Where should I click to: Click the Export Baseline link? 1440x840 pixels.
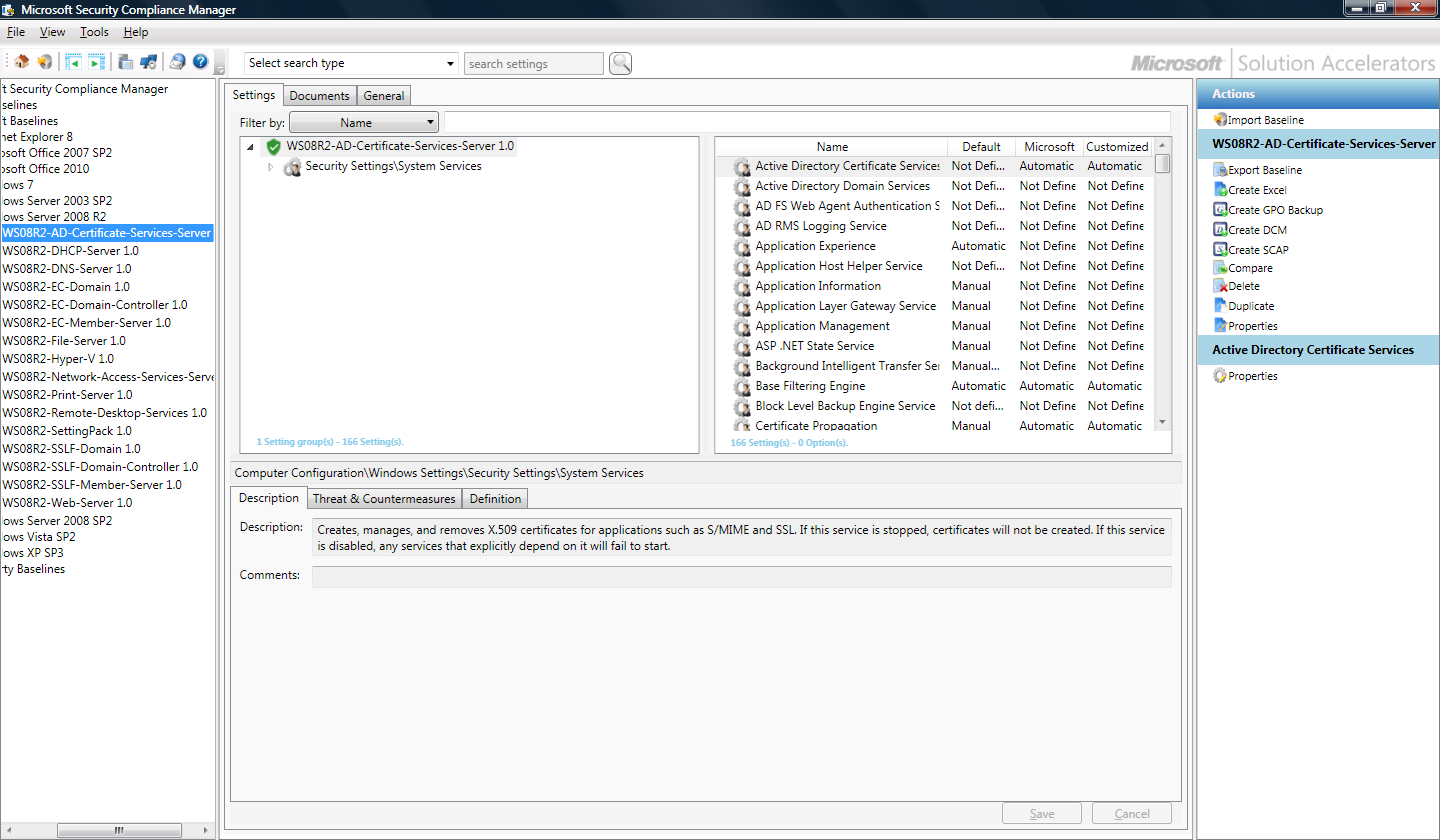click(1265, 170)
